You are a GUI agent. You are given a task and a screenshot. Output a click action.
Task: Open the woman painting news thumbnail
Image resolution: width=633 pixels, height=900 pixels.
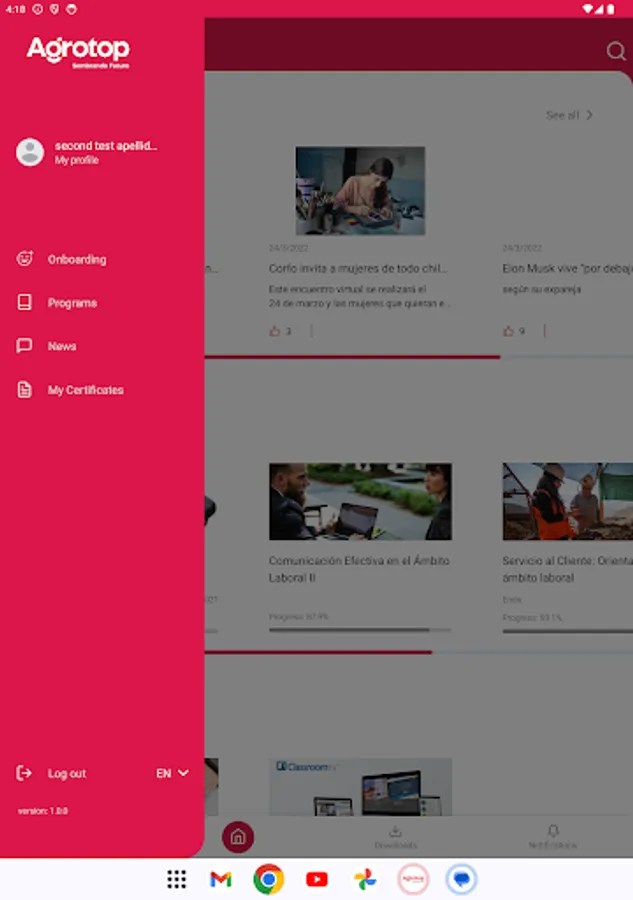click(x=360, y=191)
